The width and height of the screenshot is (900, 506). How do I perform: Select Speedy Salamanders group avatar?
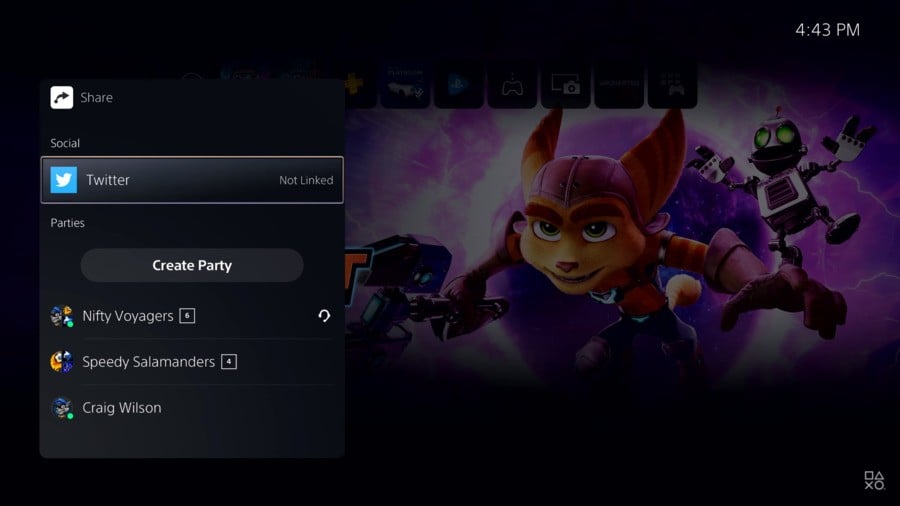coord(61,361)
